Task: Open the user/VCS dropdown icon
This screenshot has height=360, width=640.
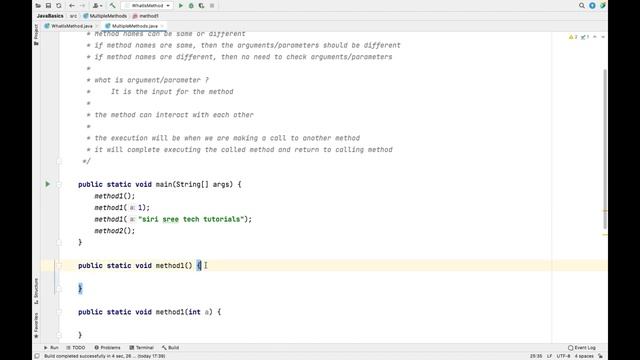Action: tap(97, 5)
